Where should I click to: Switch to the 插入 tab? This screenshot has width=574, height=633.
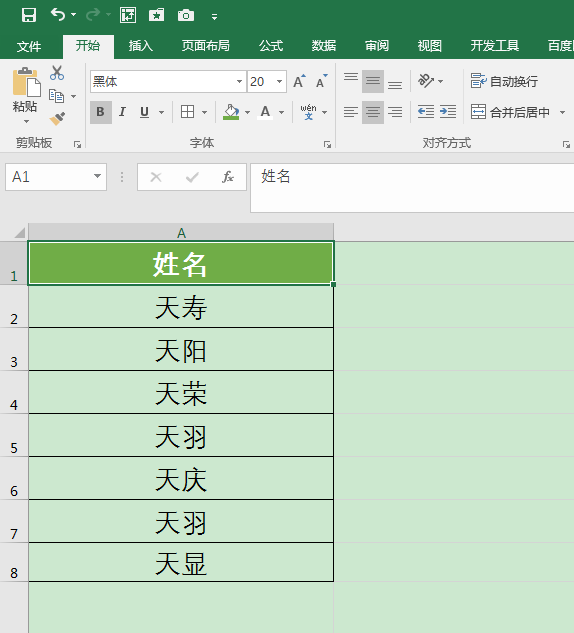pyautogui.click(x=140, y=46)
